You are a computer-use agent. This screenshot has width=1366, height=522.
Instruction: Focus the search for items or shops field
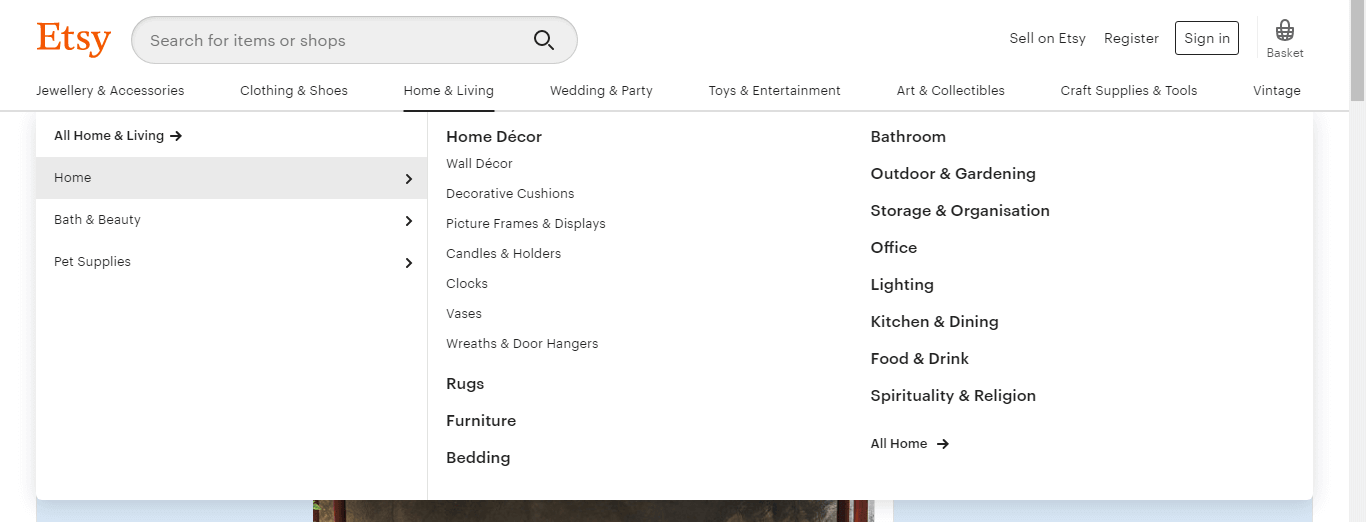354,40
